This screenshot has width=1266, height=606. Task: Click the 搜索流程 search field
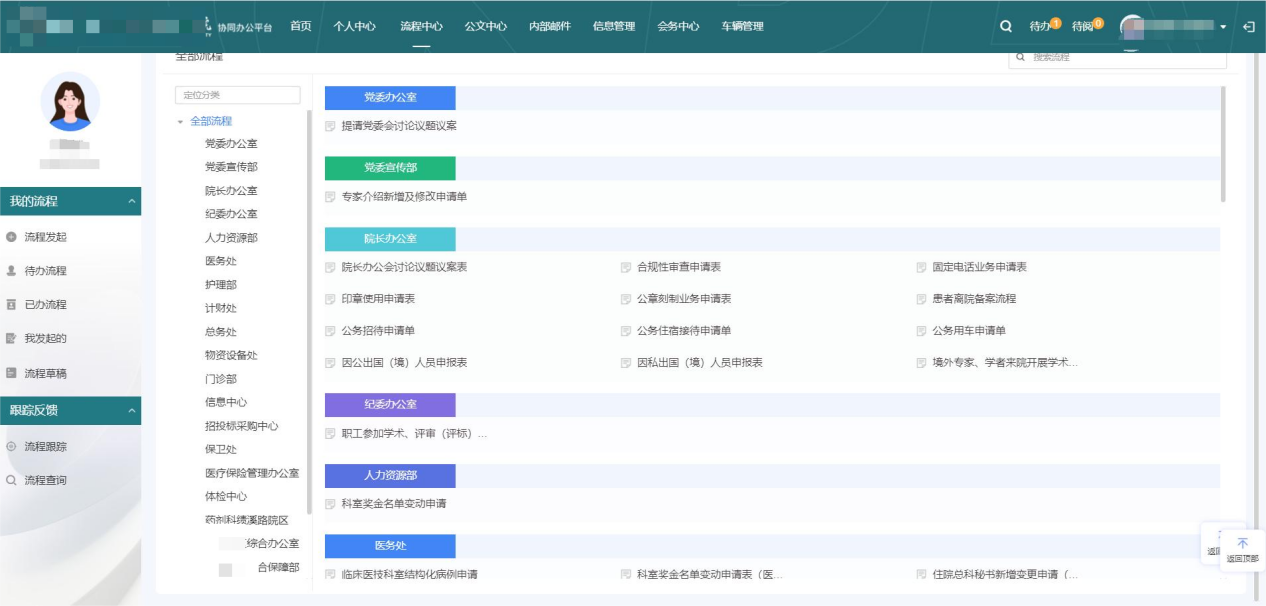[1117, 57]
